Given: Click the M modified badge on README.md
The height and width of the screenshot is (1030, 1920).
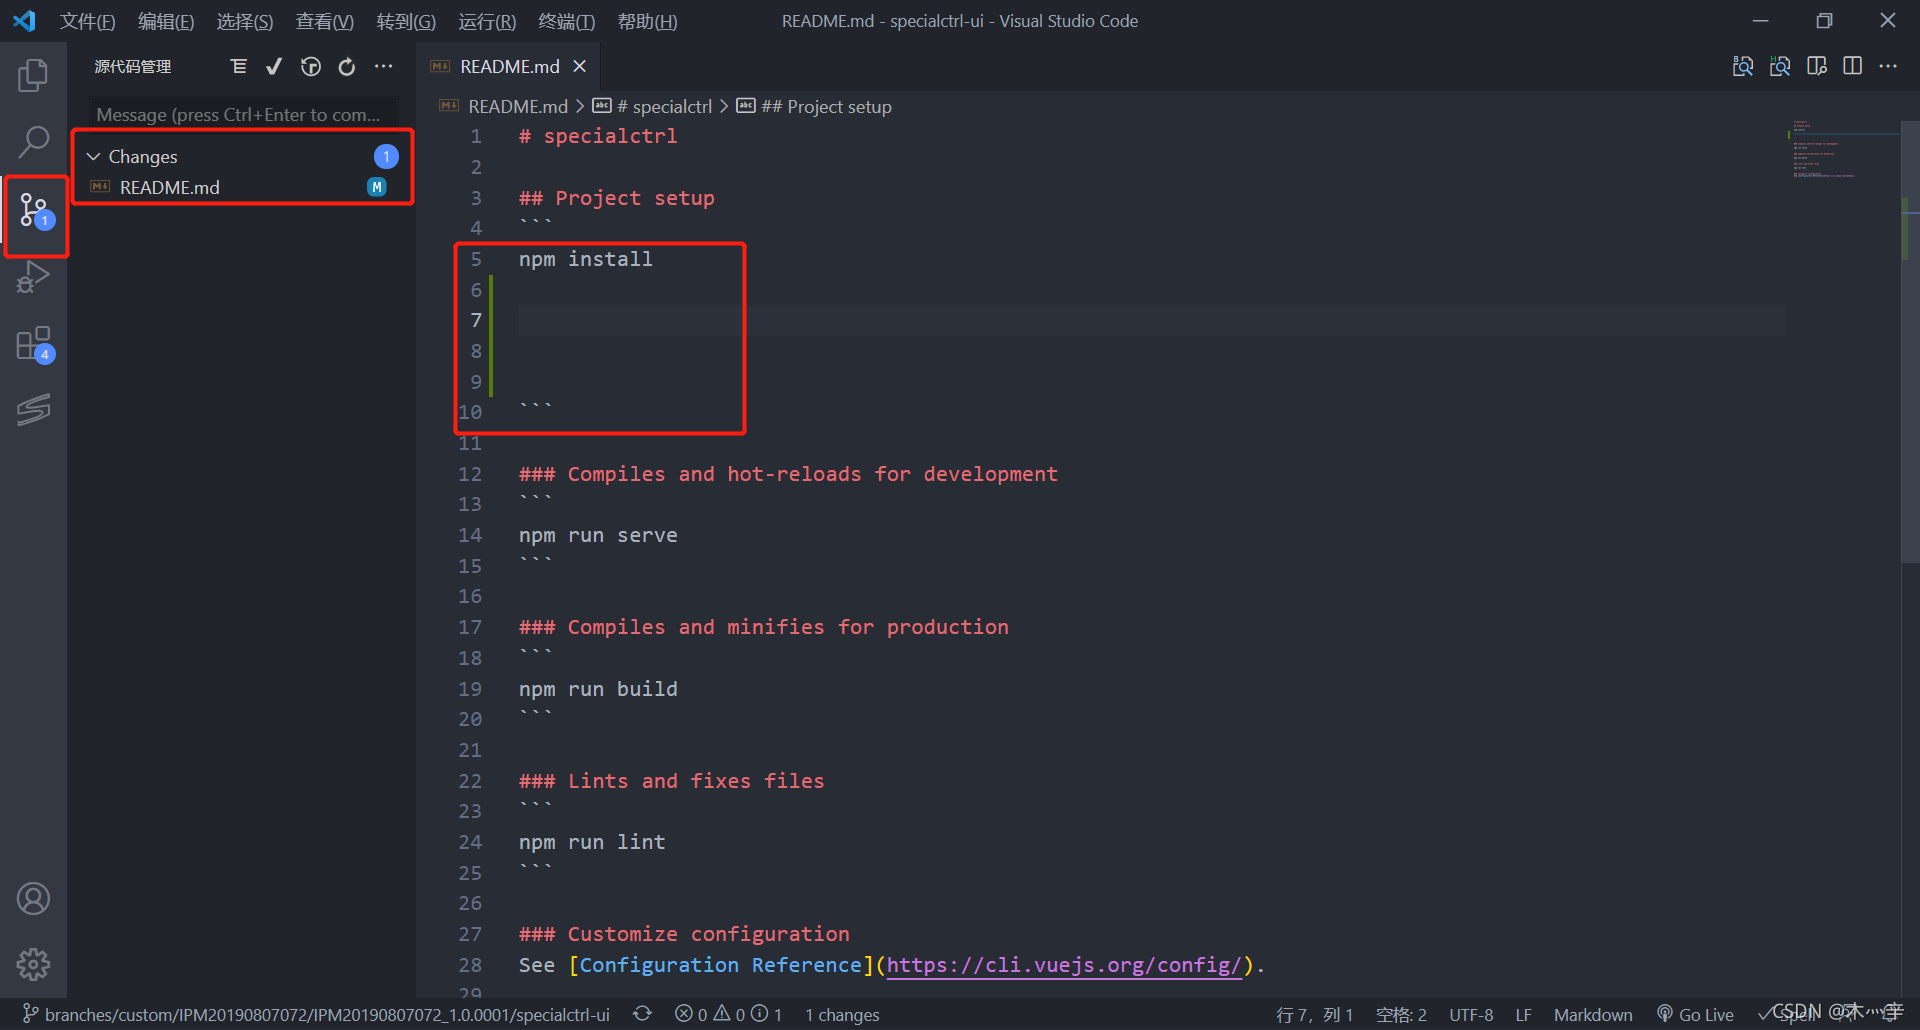Looking at the screenshot, I should [377, 187].
